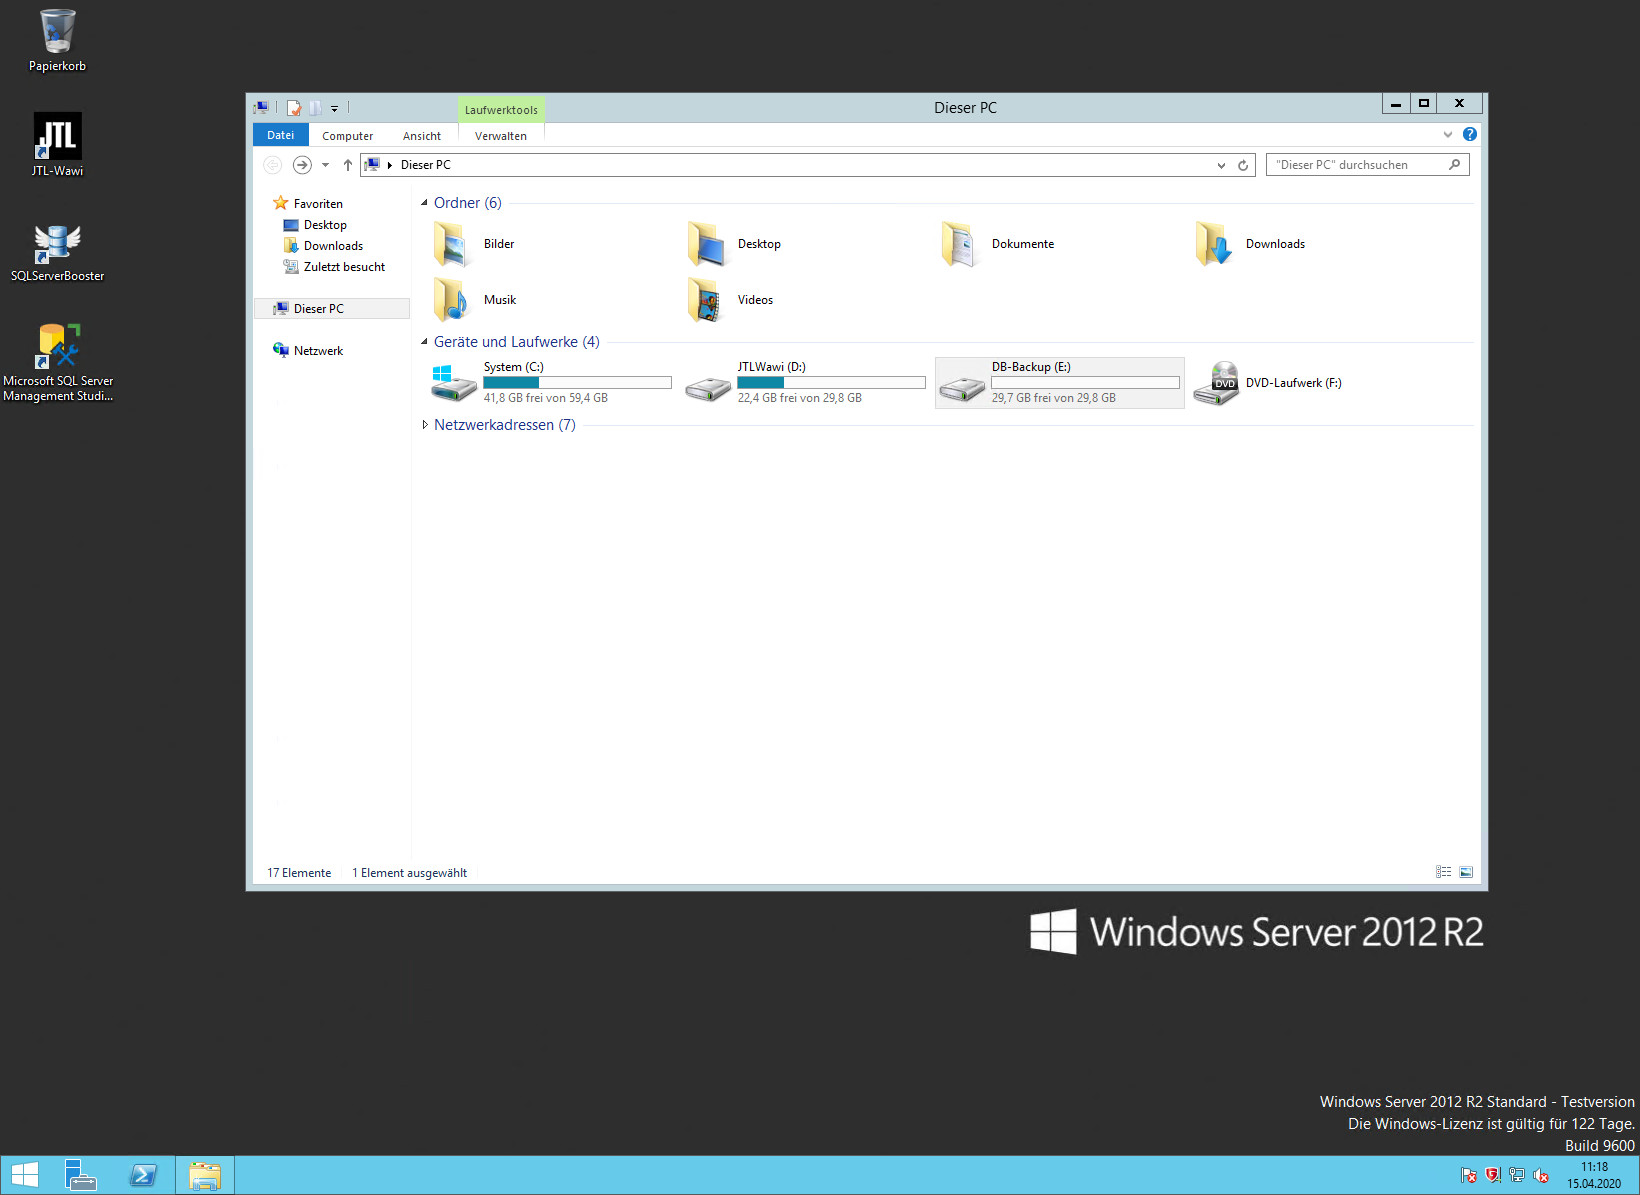The height and width of the screenshot is (1195, 1640).
Task: Click "17 Elemente" in the status bar
Action: (299, 873)
